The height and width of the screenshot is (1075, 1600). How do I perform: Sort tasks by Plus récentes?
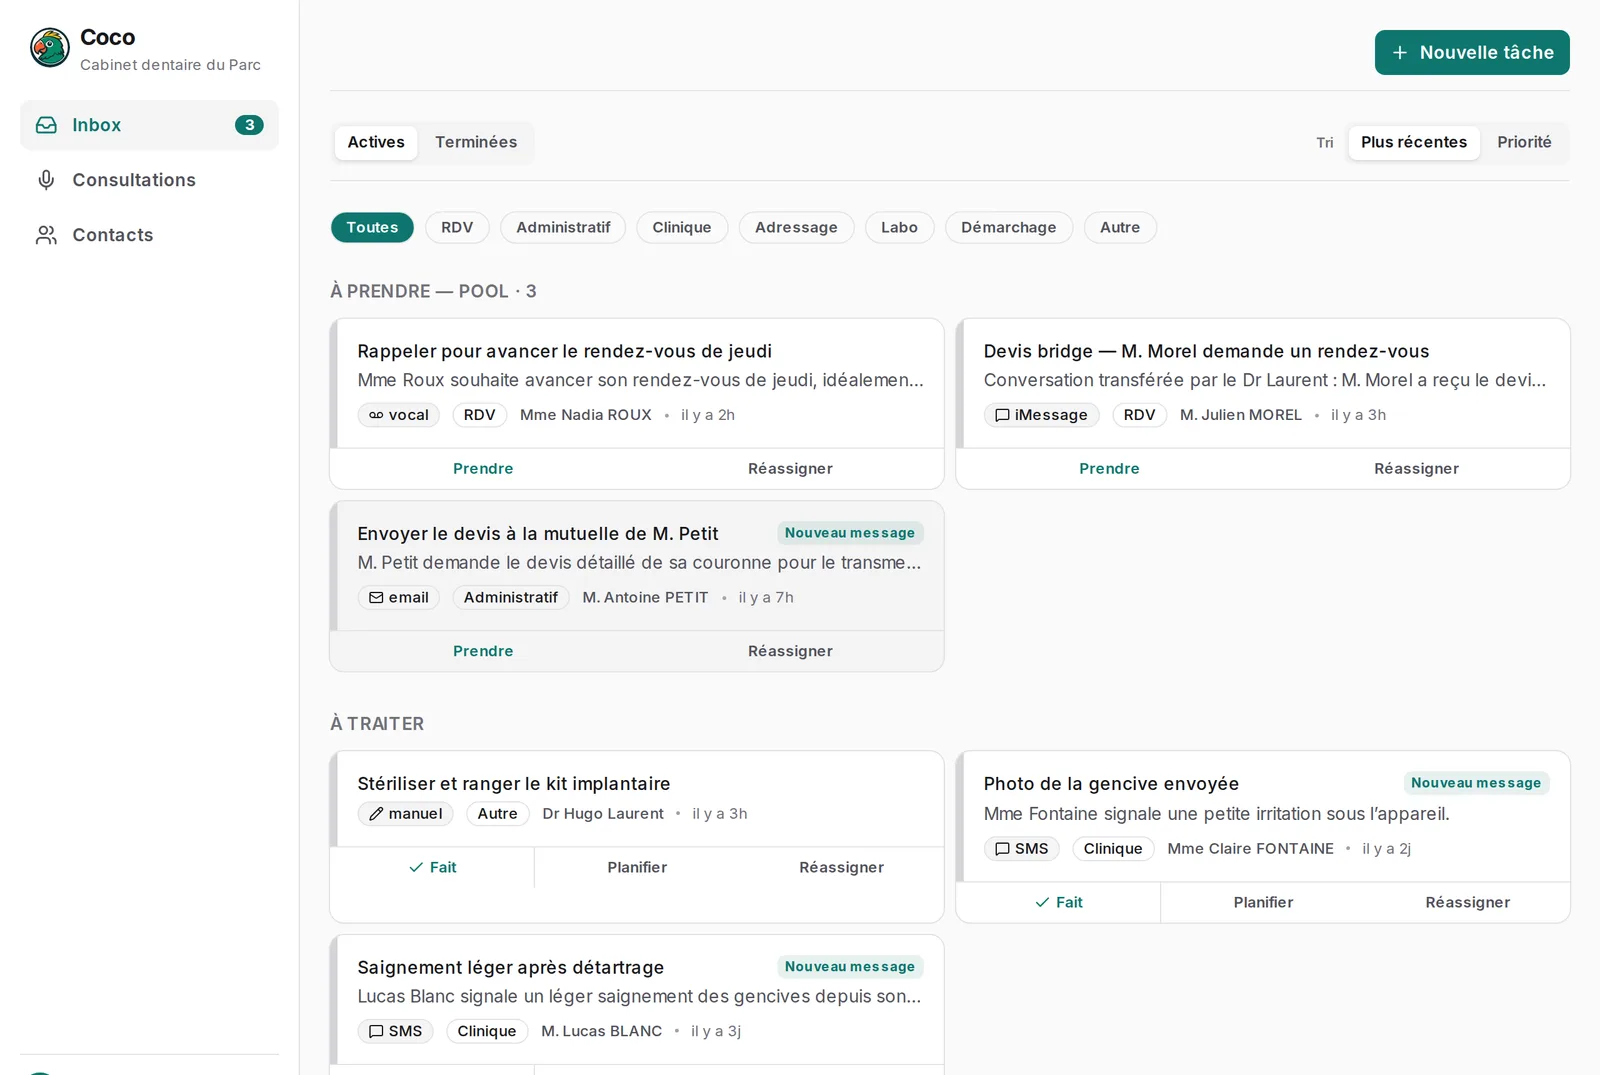(x=1414, y=142)
